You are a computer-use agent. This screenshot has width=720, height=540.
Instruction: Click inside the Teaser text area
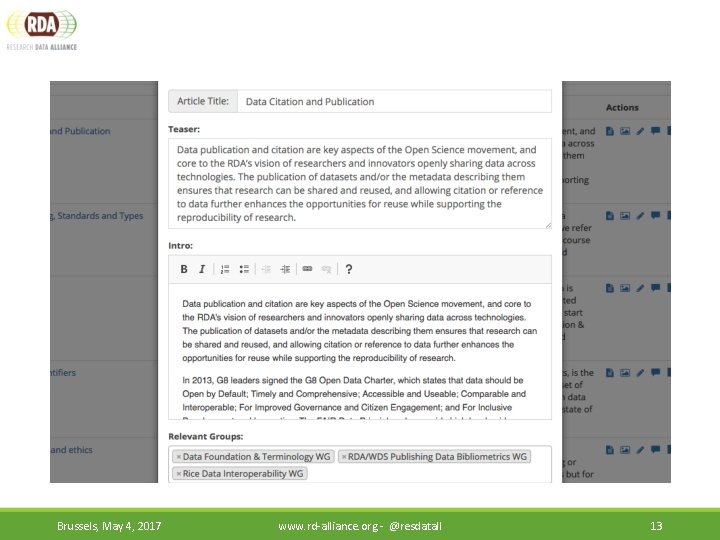[x=360, y=183]
